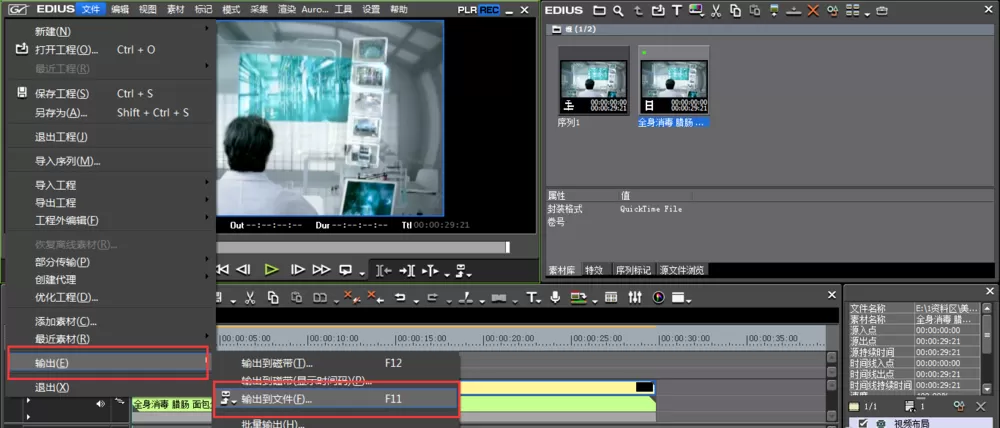Click the preview position slider bar
Viewport: 1000px width, 428px height.
tap(363, 247)
